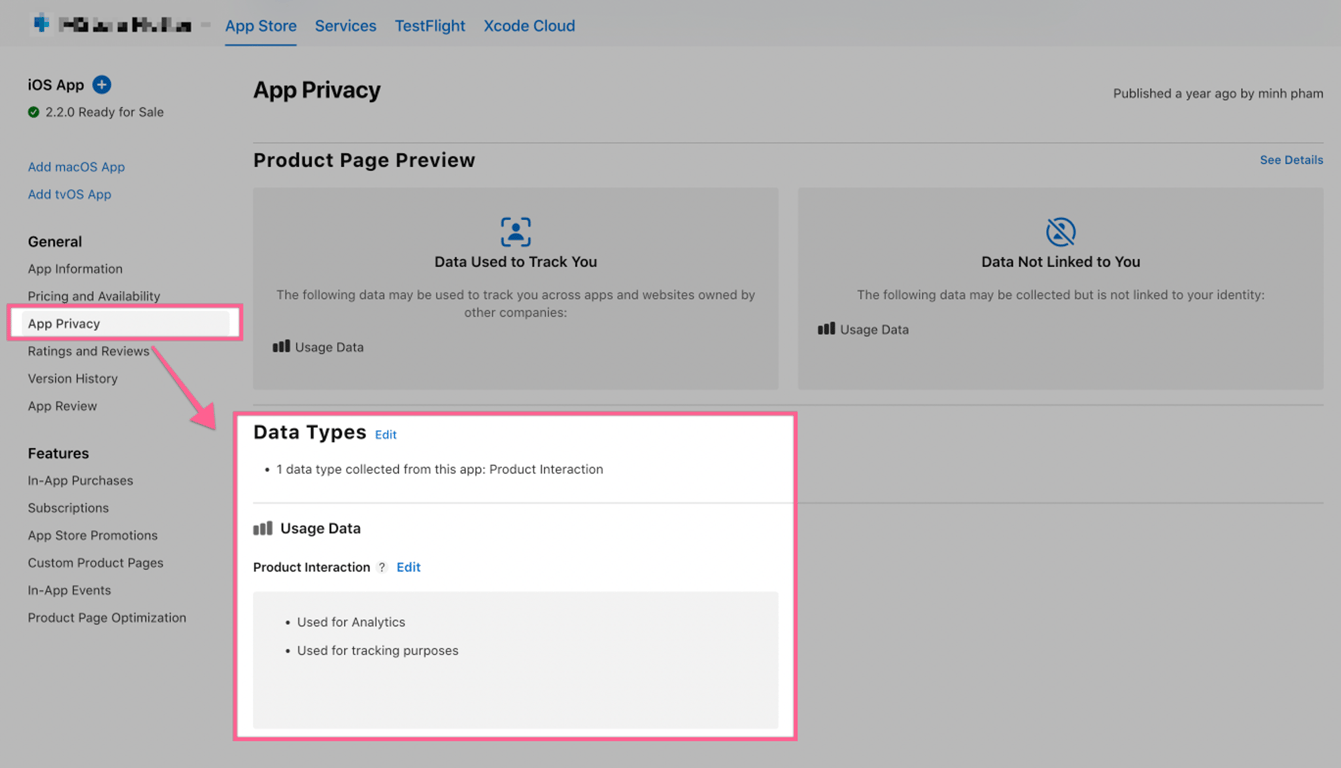Click the Add macOS App link

click(x=76, y=167)
